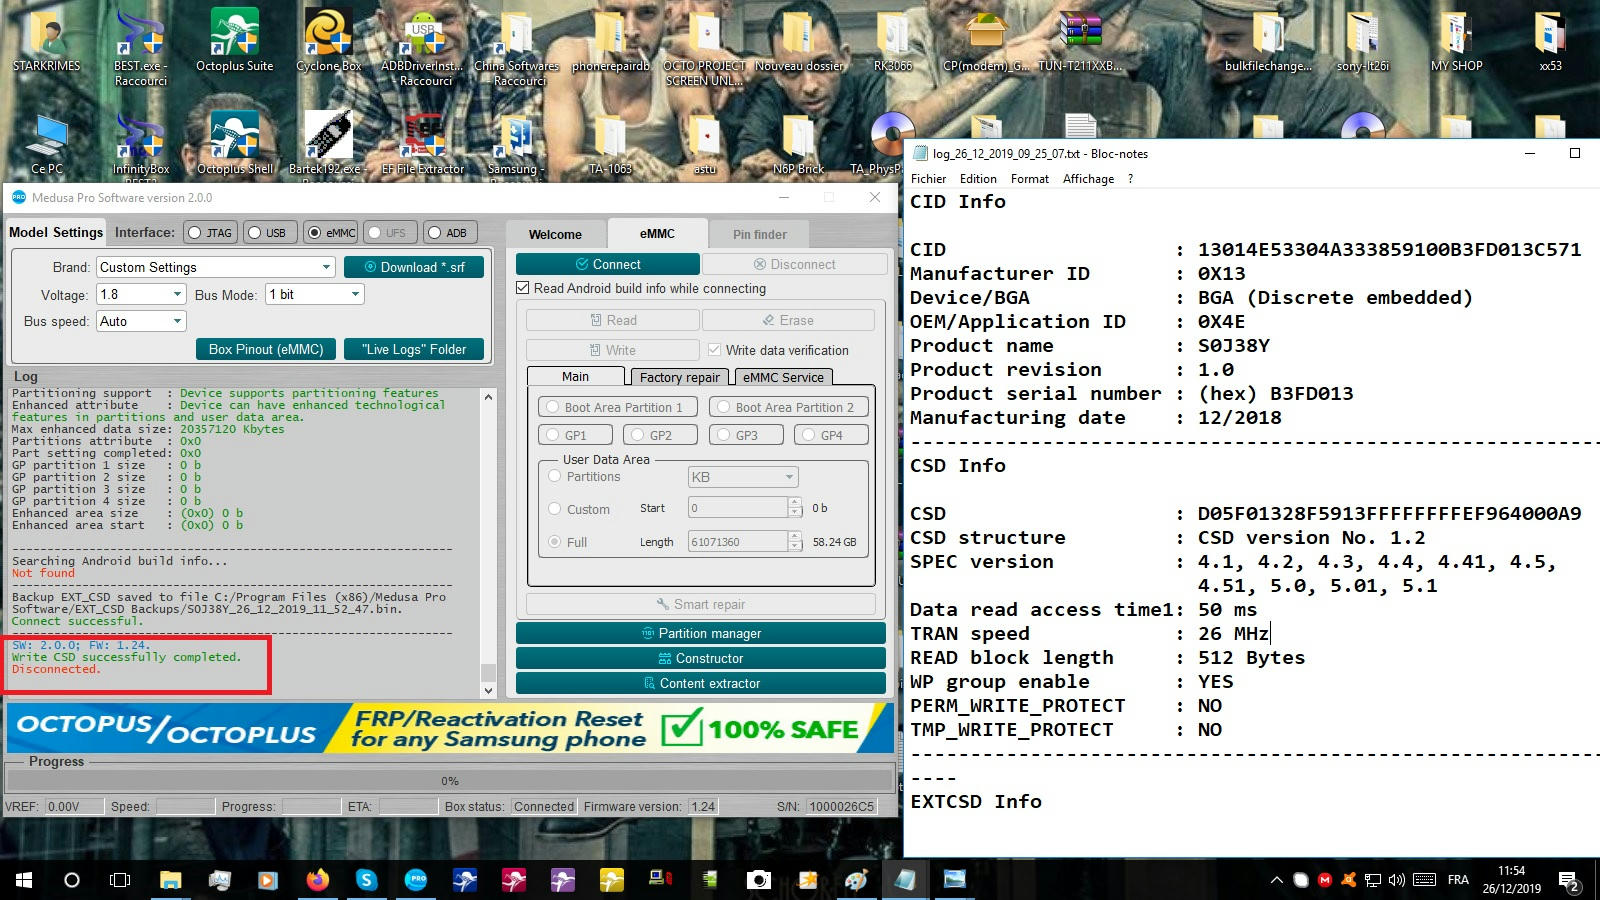Open the Live Logs Folder
Viewport: 1600px width, 900px height.
click(x=414, y=349)
